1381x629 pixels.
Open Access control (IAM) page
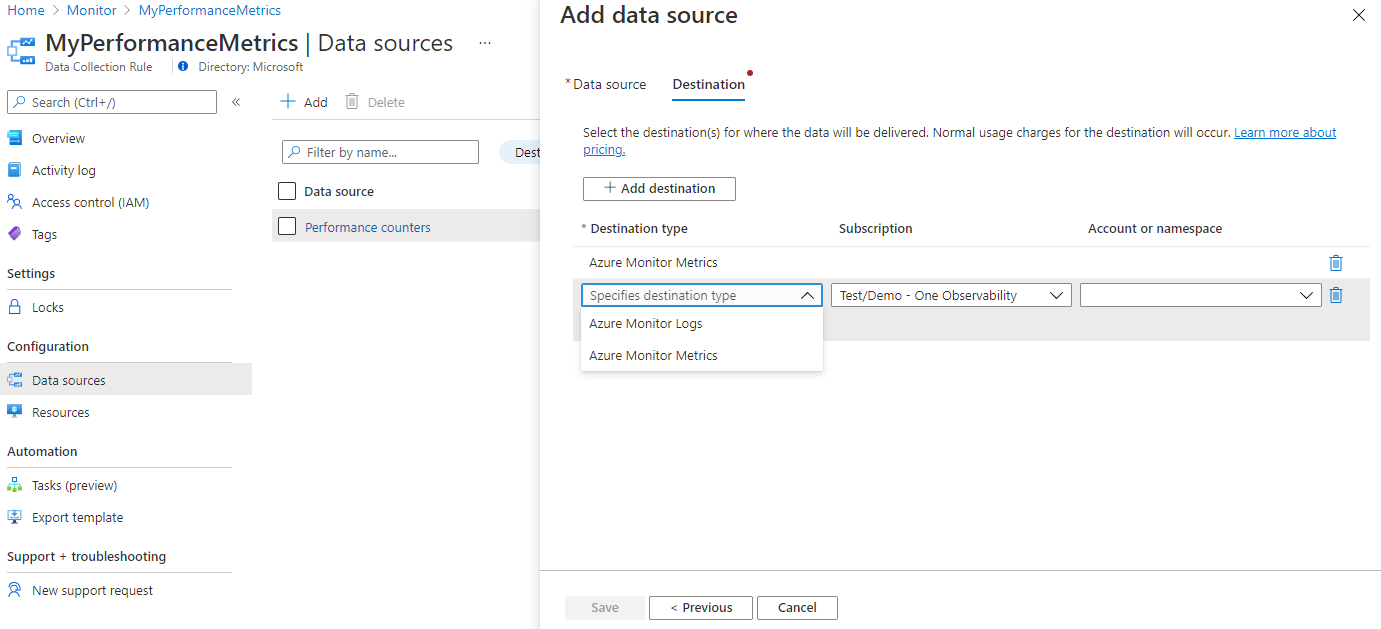[90, 202]
